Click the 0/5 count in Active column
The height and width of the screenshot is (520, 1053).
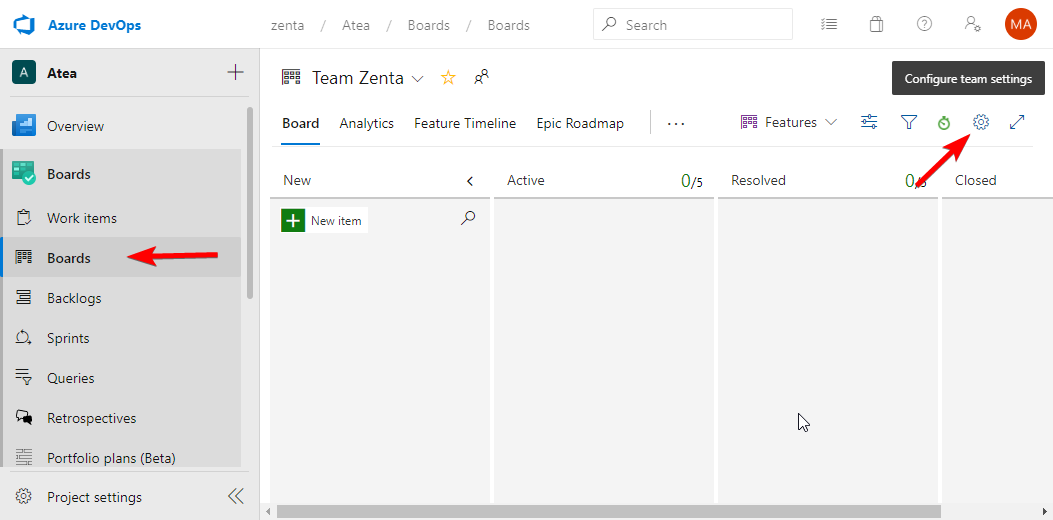point(692,181)
